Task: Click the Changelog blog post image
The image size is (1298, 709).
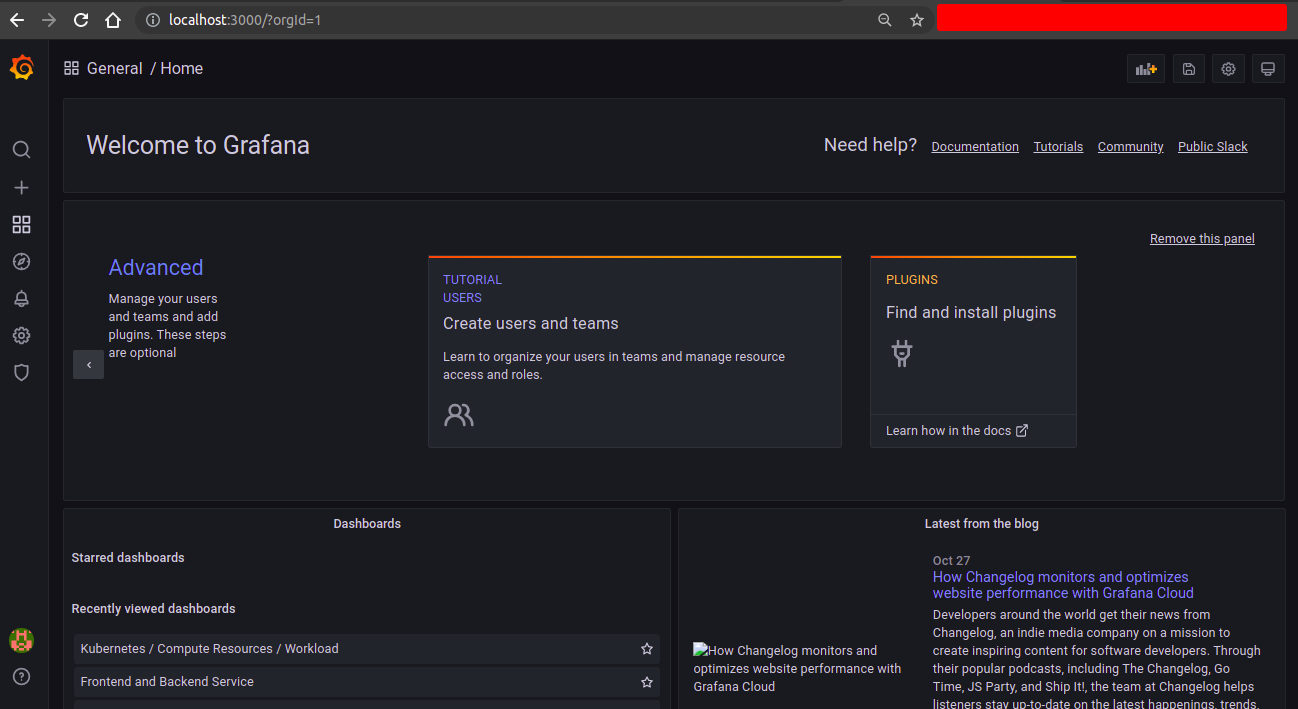Action: tap(798, 668)
